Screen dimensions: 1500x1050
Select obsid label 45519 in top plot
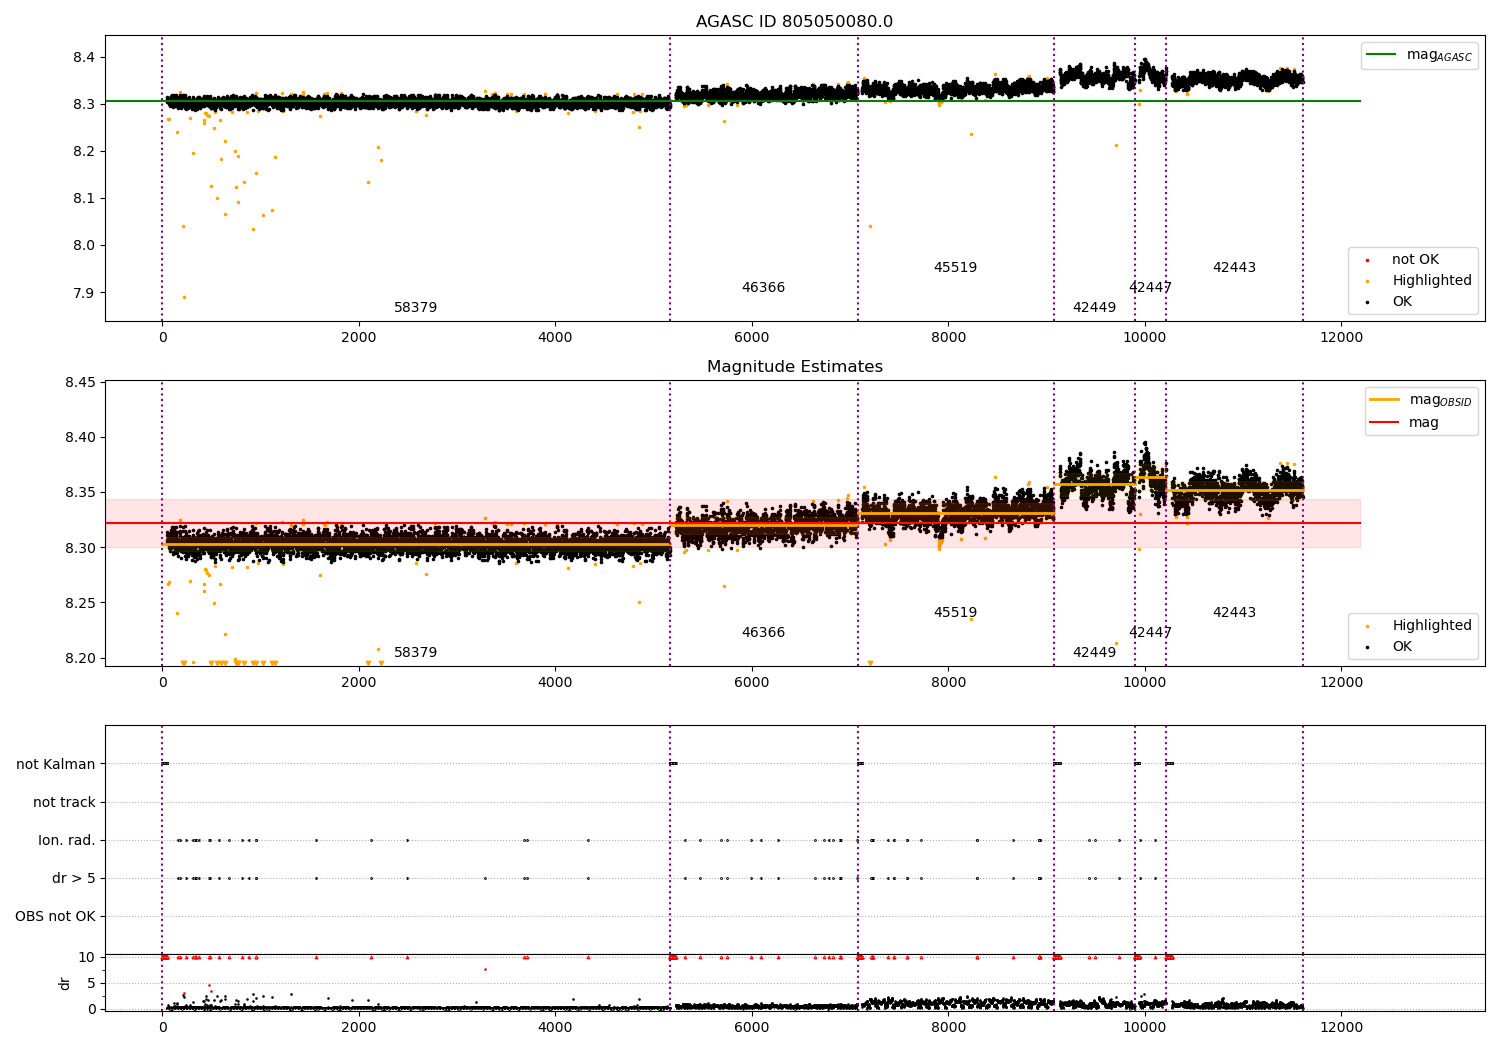click(955, 268)
